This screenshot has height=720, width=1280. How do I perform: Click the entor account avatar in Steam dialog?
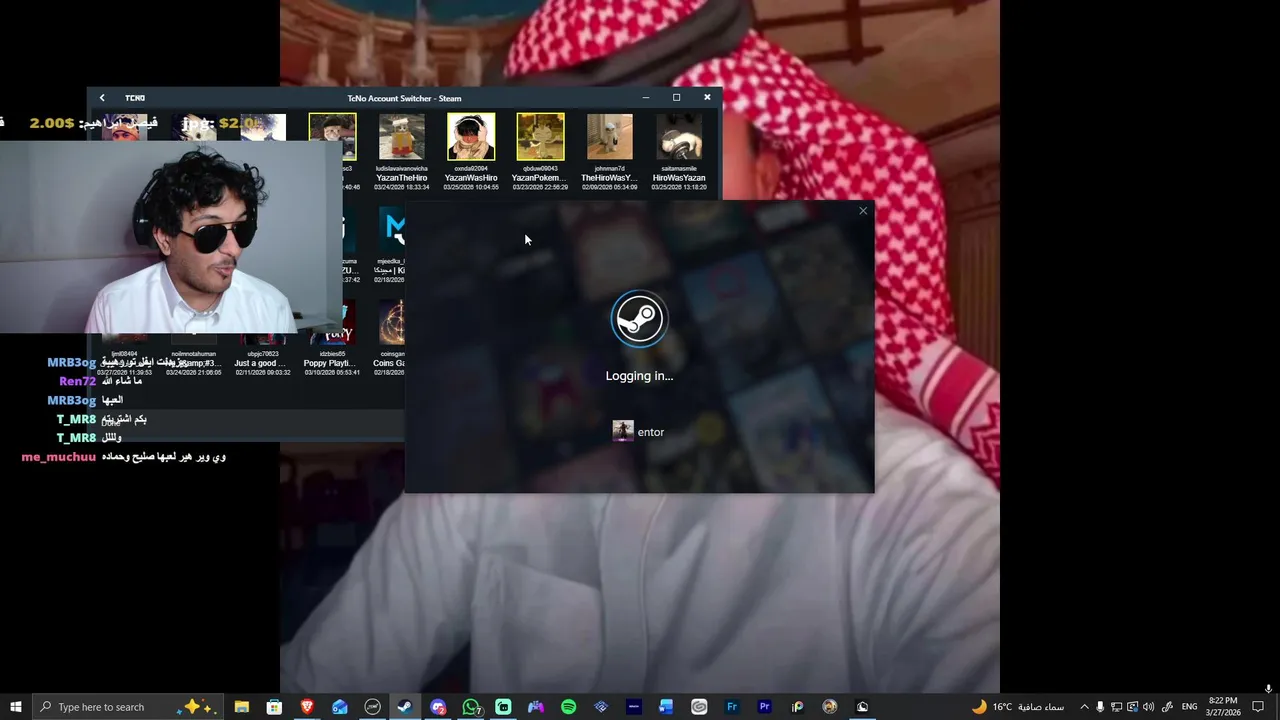(623, 431)
